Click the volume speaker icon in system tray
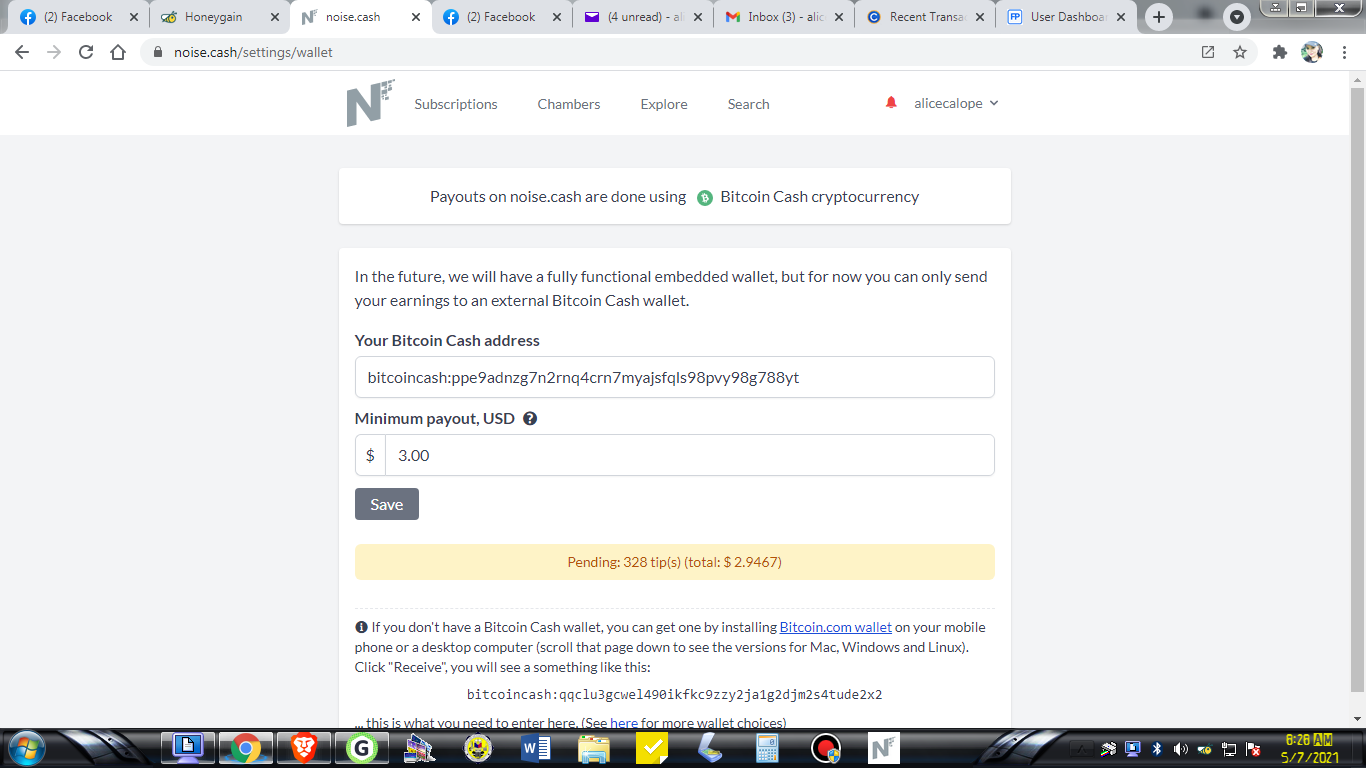The image size is (1366, 768). coord(1181,749)
